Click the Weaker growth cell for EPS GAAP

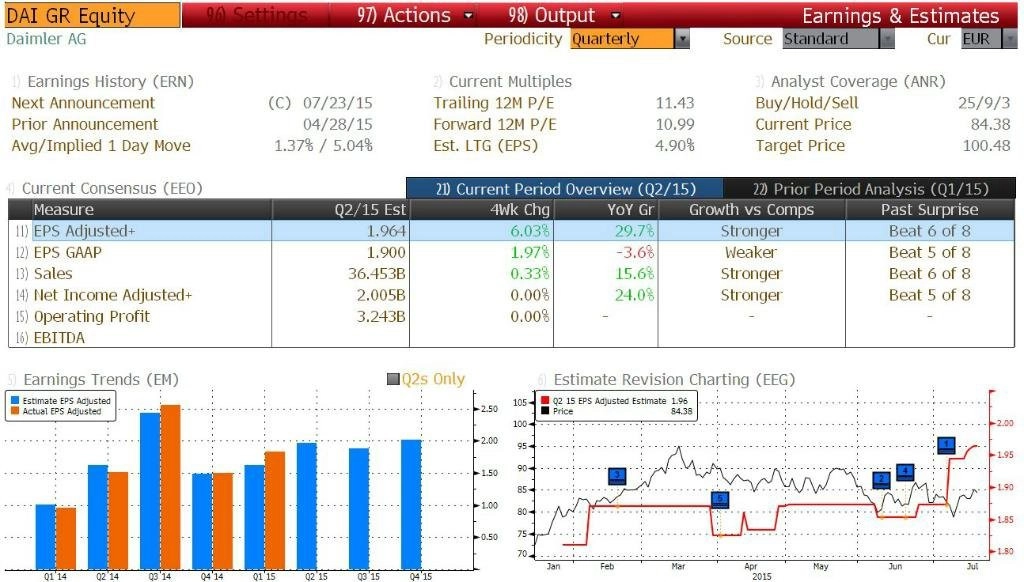(751, 252)
